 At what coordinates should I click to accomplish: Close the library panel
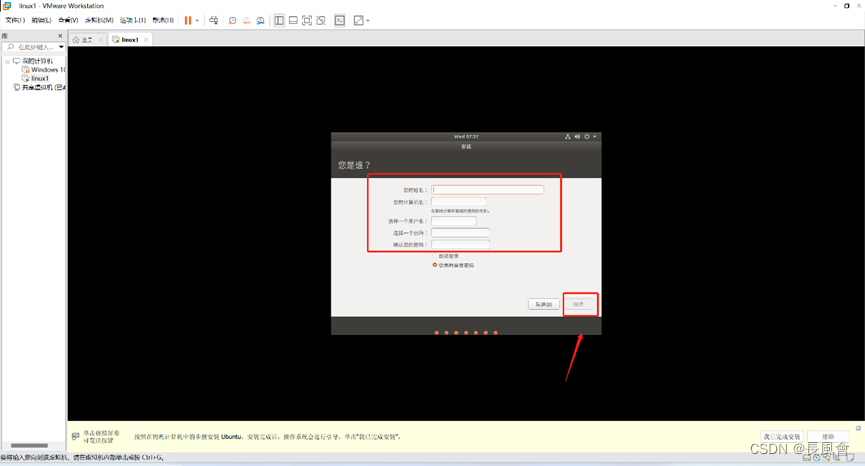[60, 36]
